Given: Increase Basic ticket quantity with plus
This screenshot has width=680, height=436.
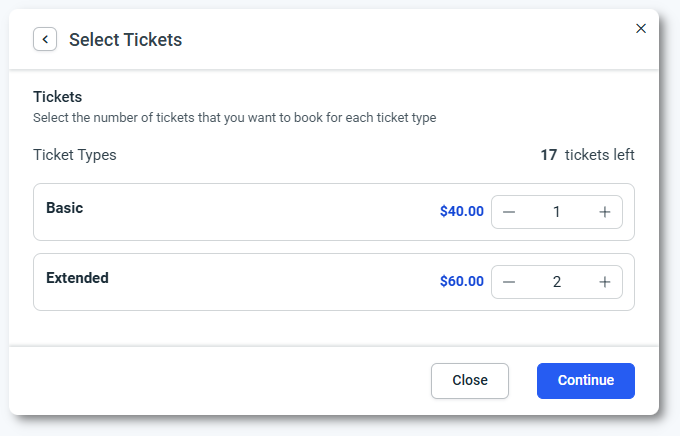Looking at the screenshot, I should pos(605,212).
